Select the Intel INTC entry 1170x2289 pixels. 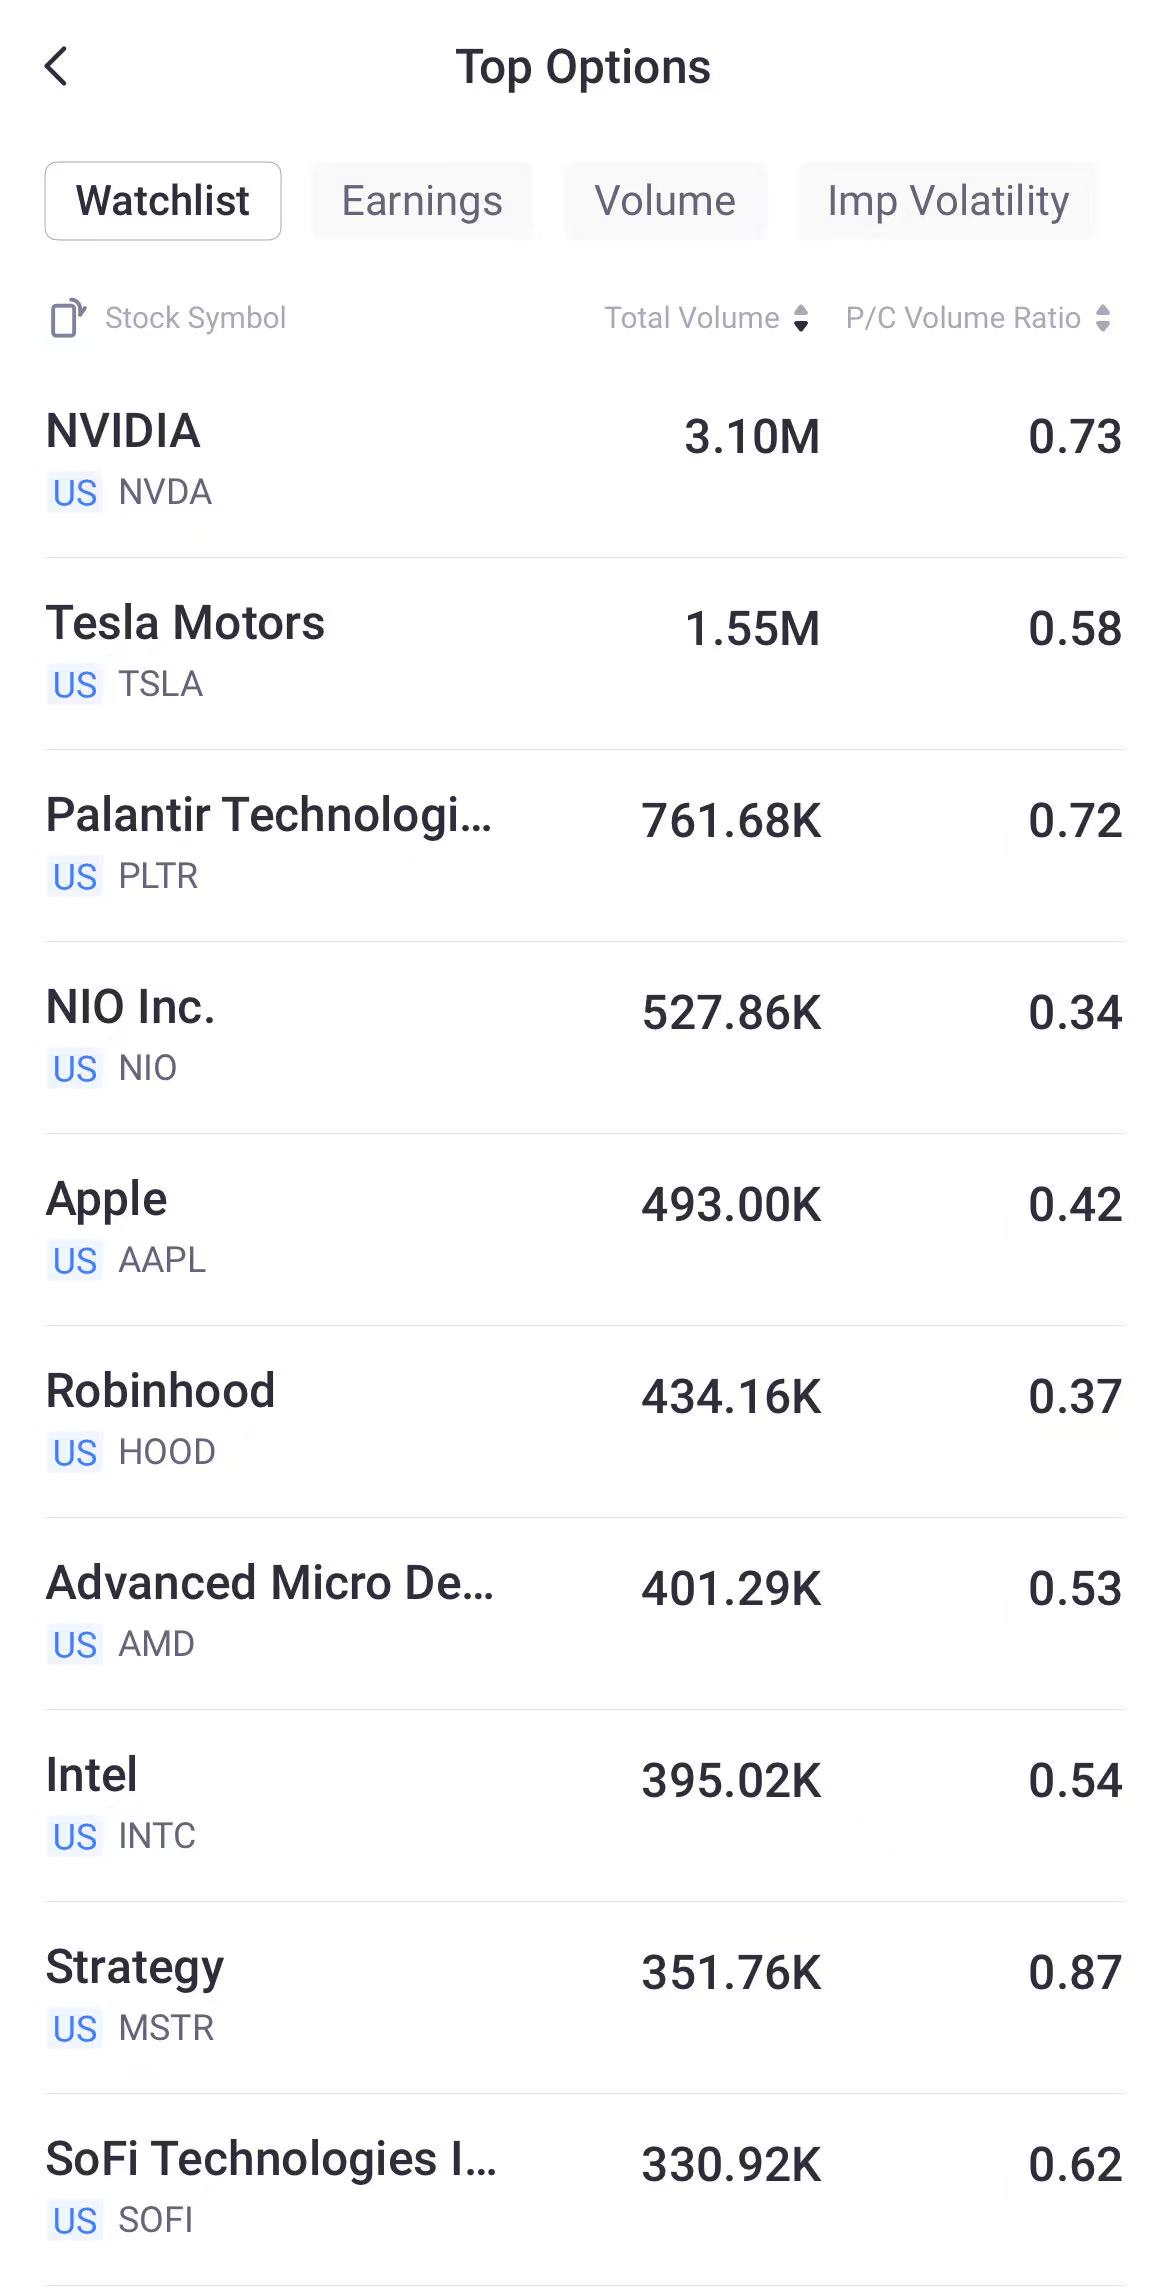pyautogui.click(x=584, y=1804)
